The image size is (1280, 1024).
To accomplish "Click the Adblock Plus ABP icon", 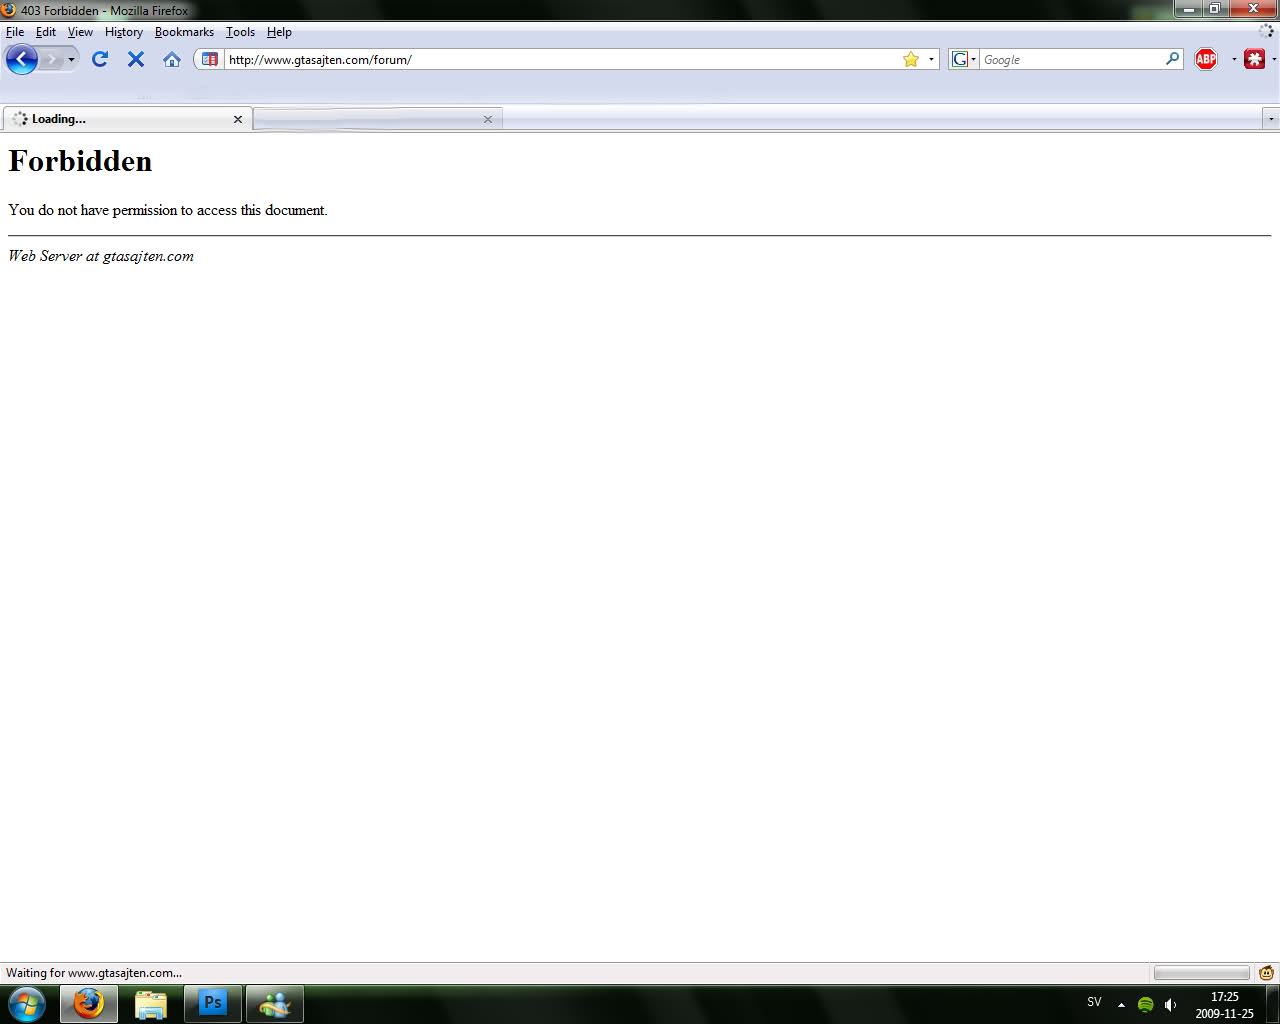I will [x=1207, y=60].
